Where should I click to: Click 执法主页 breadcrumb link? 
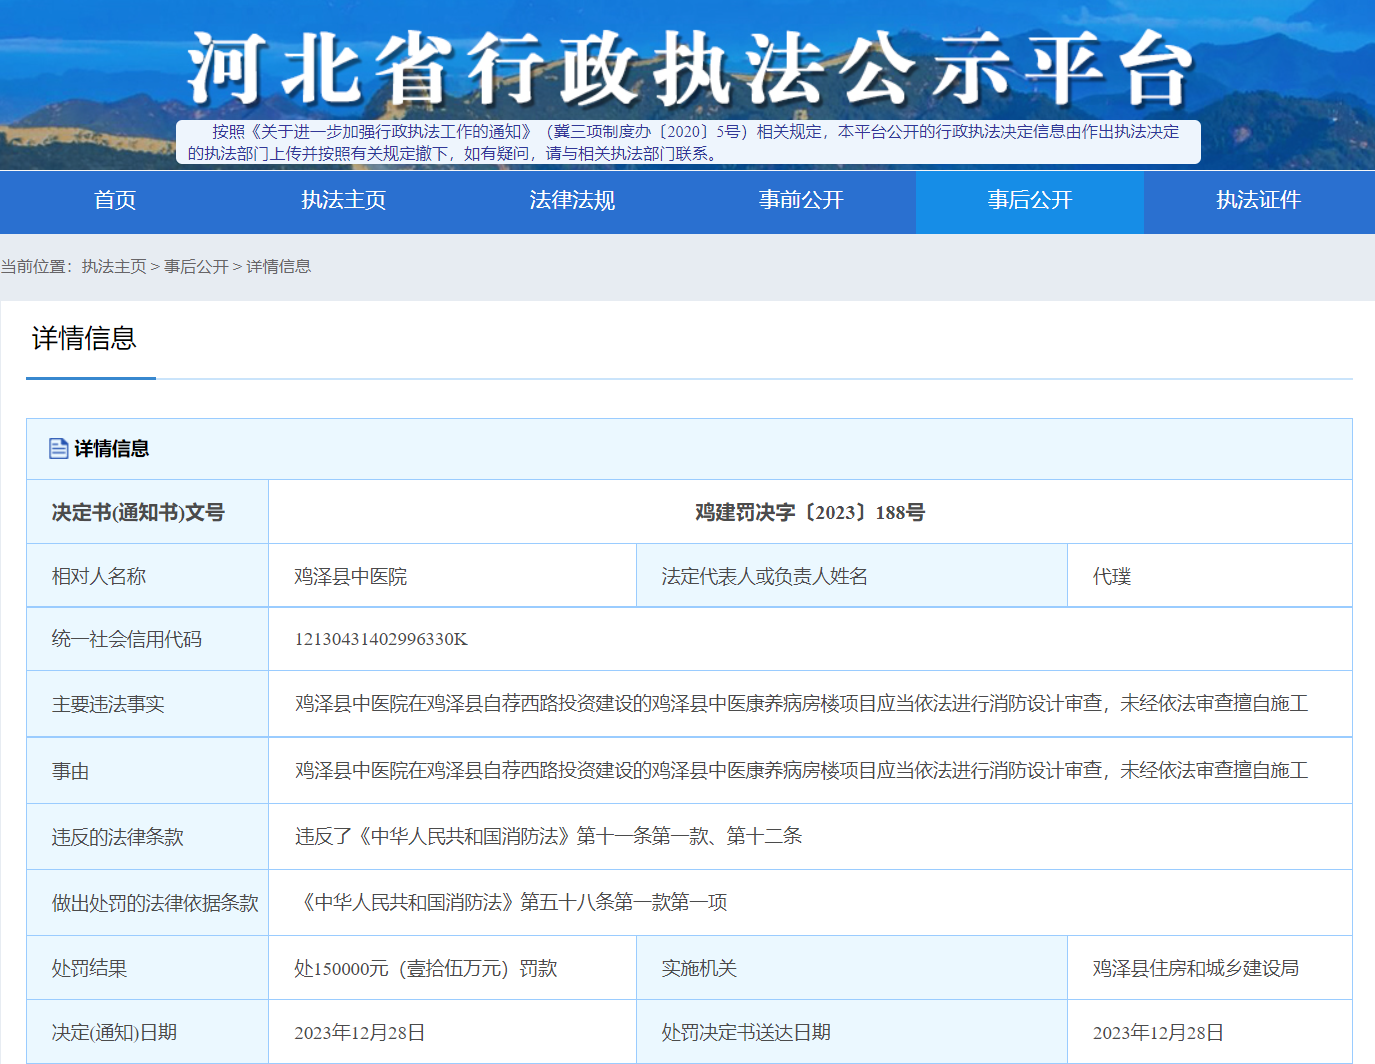click(114, 266)
